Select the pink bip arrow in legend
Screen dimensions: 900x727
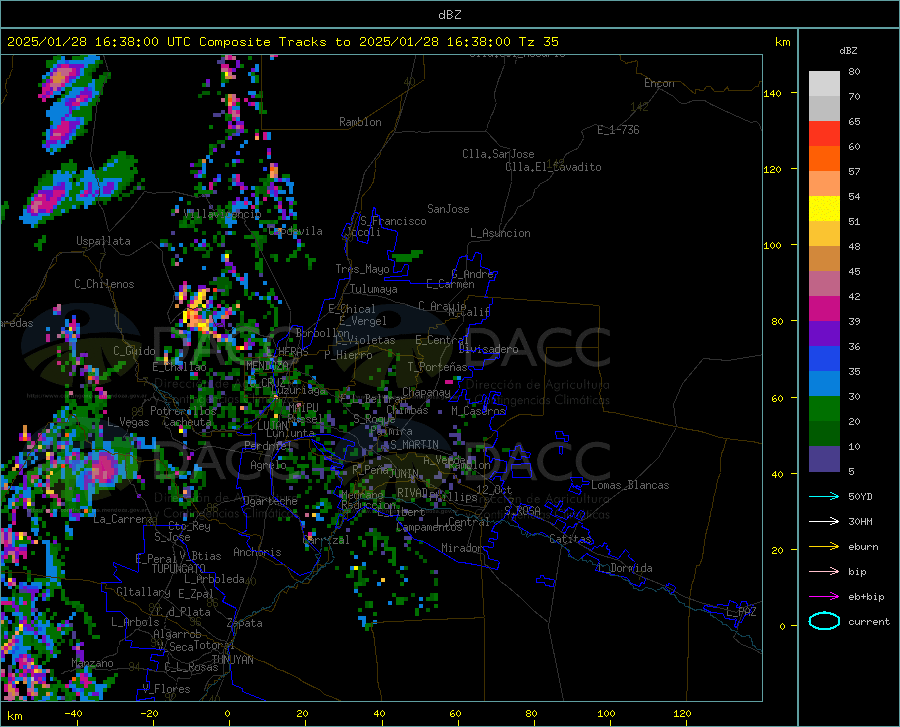click(824, 572)
